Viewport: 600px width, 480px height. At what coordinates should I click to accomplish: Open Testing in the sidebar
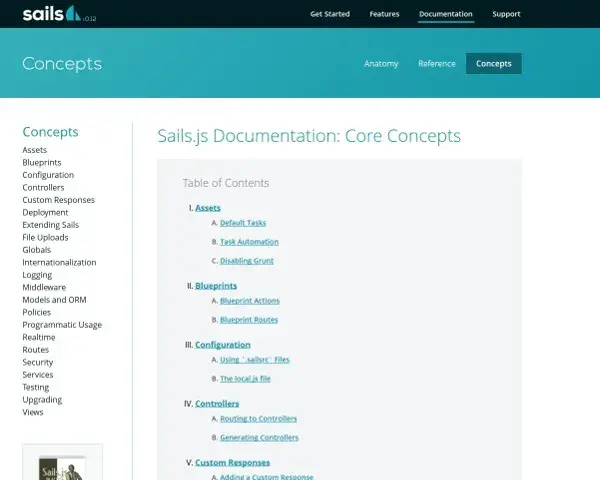coord(36,387)
